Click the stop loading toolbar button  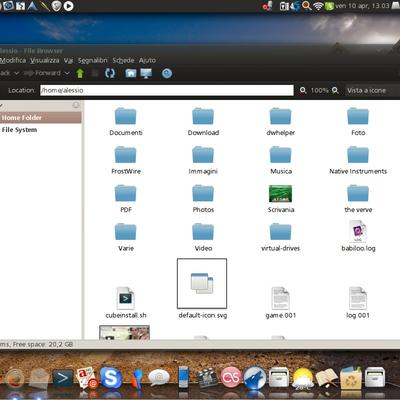95,73
